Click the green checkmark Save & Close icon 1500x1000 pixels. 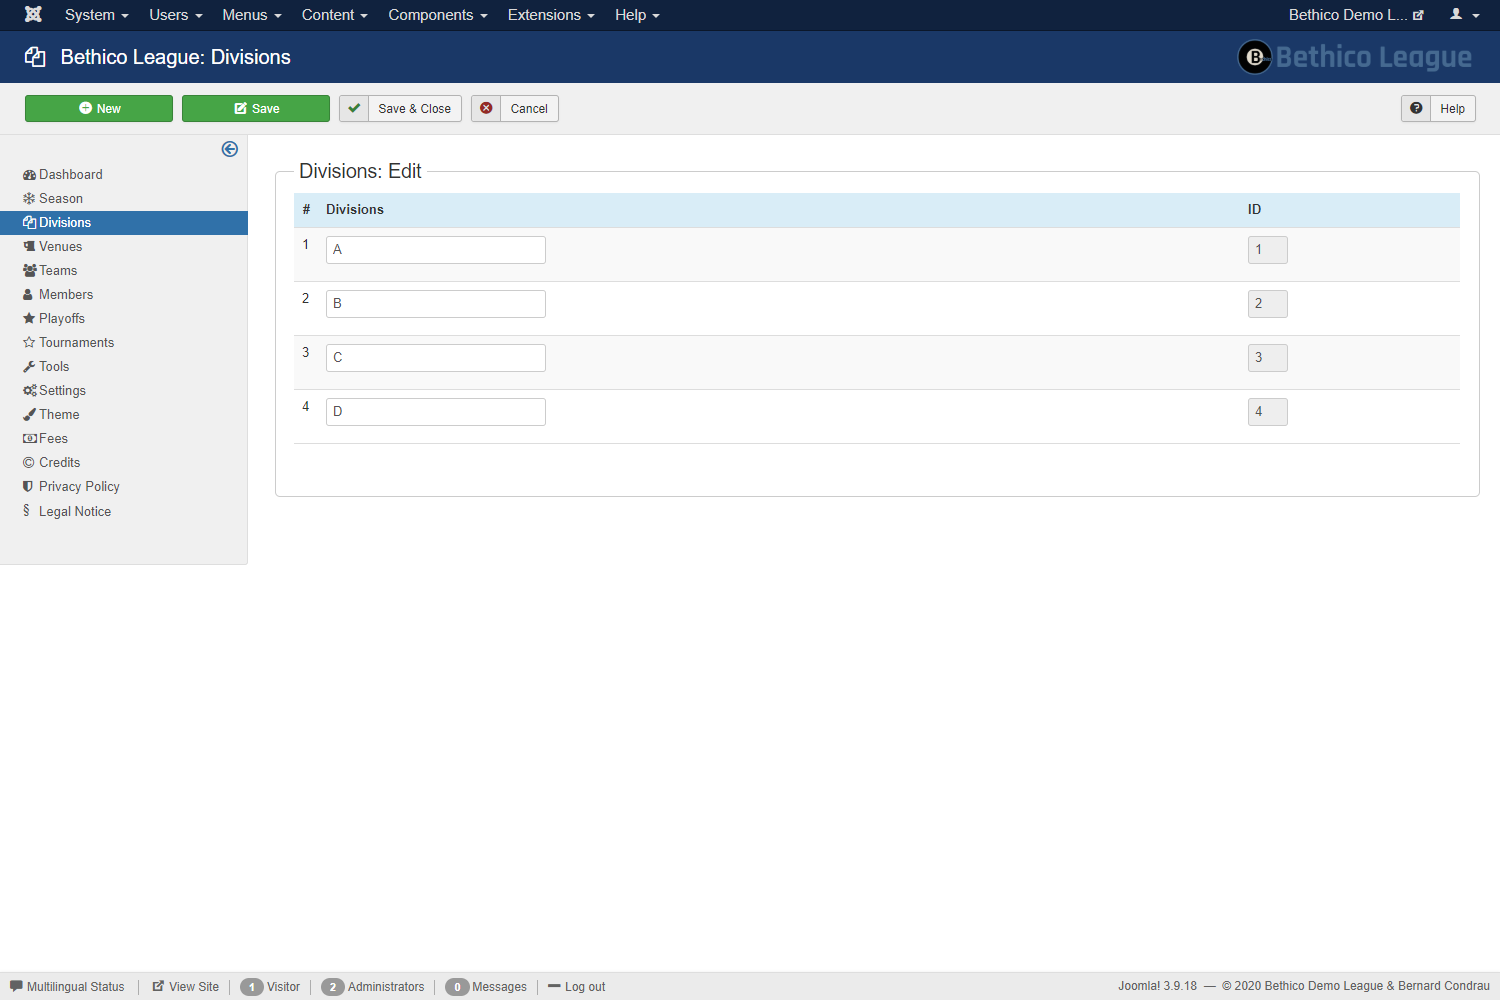pyautogui.click(x=354, y=109)
